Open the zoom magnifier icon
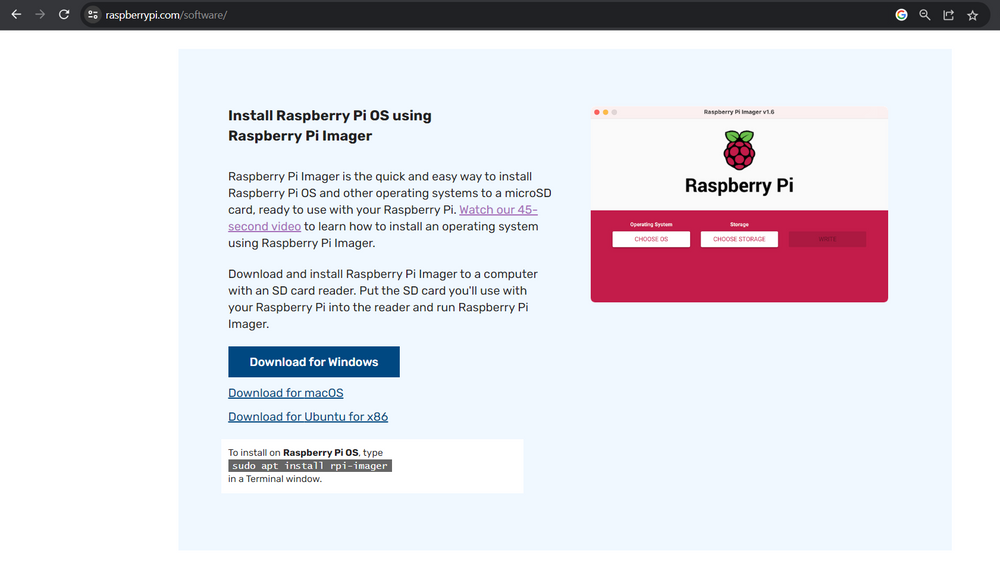This screenshot has height=572, width=1000. (925, 15)
